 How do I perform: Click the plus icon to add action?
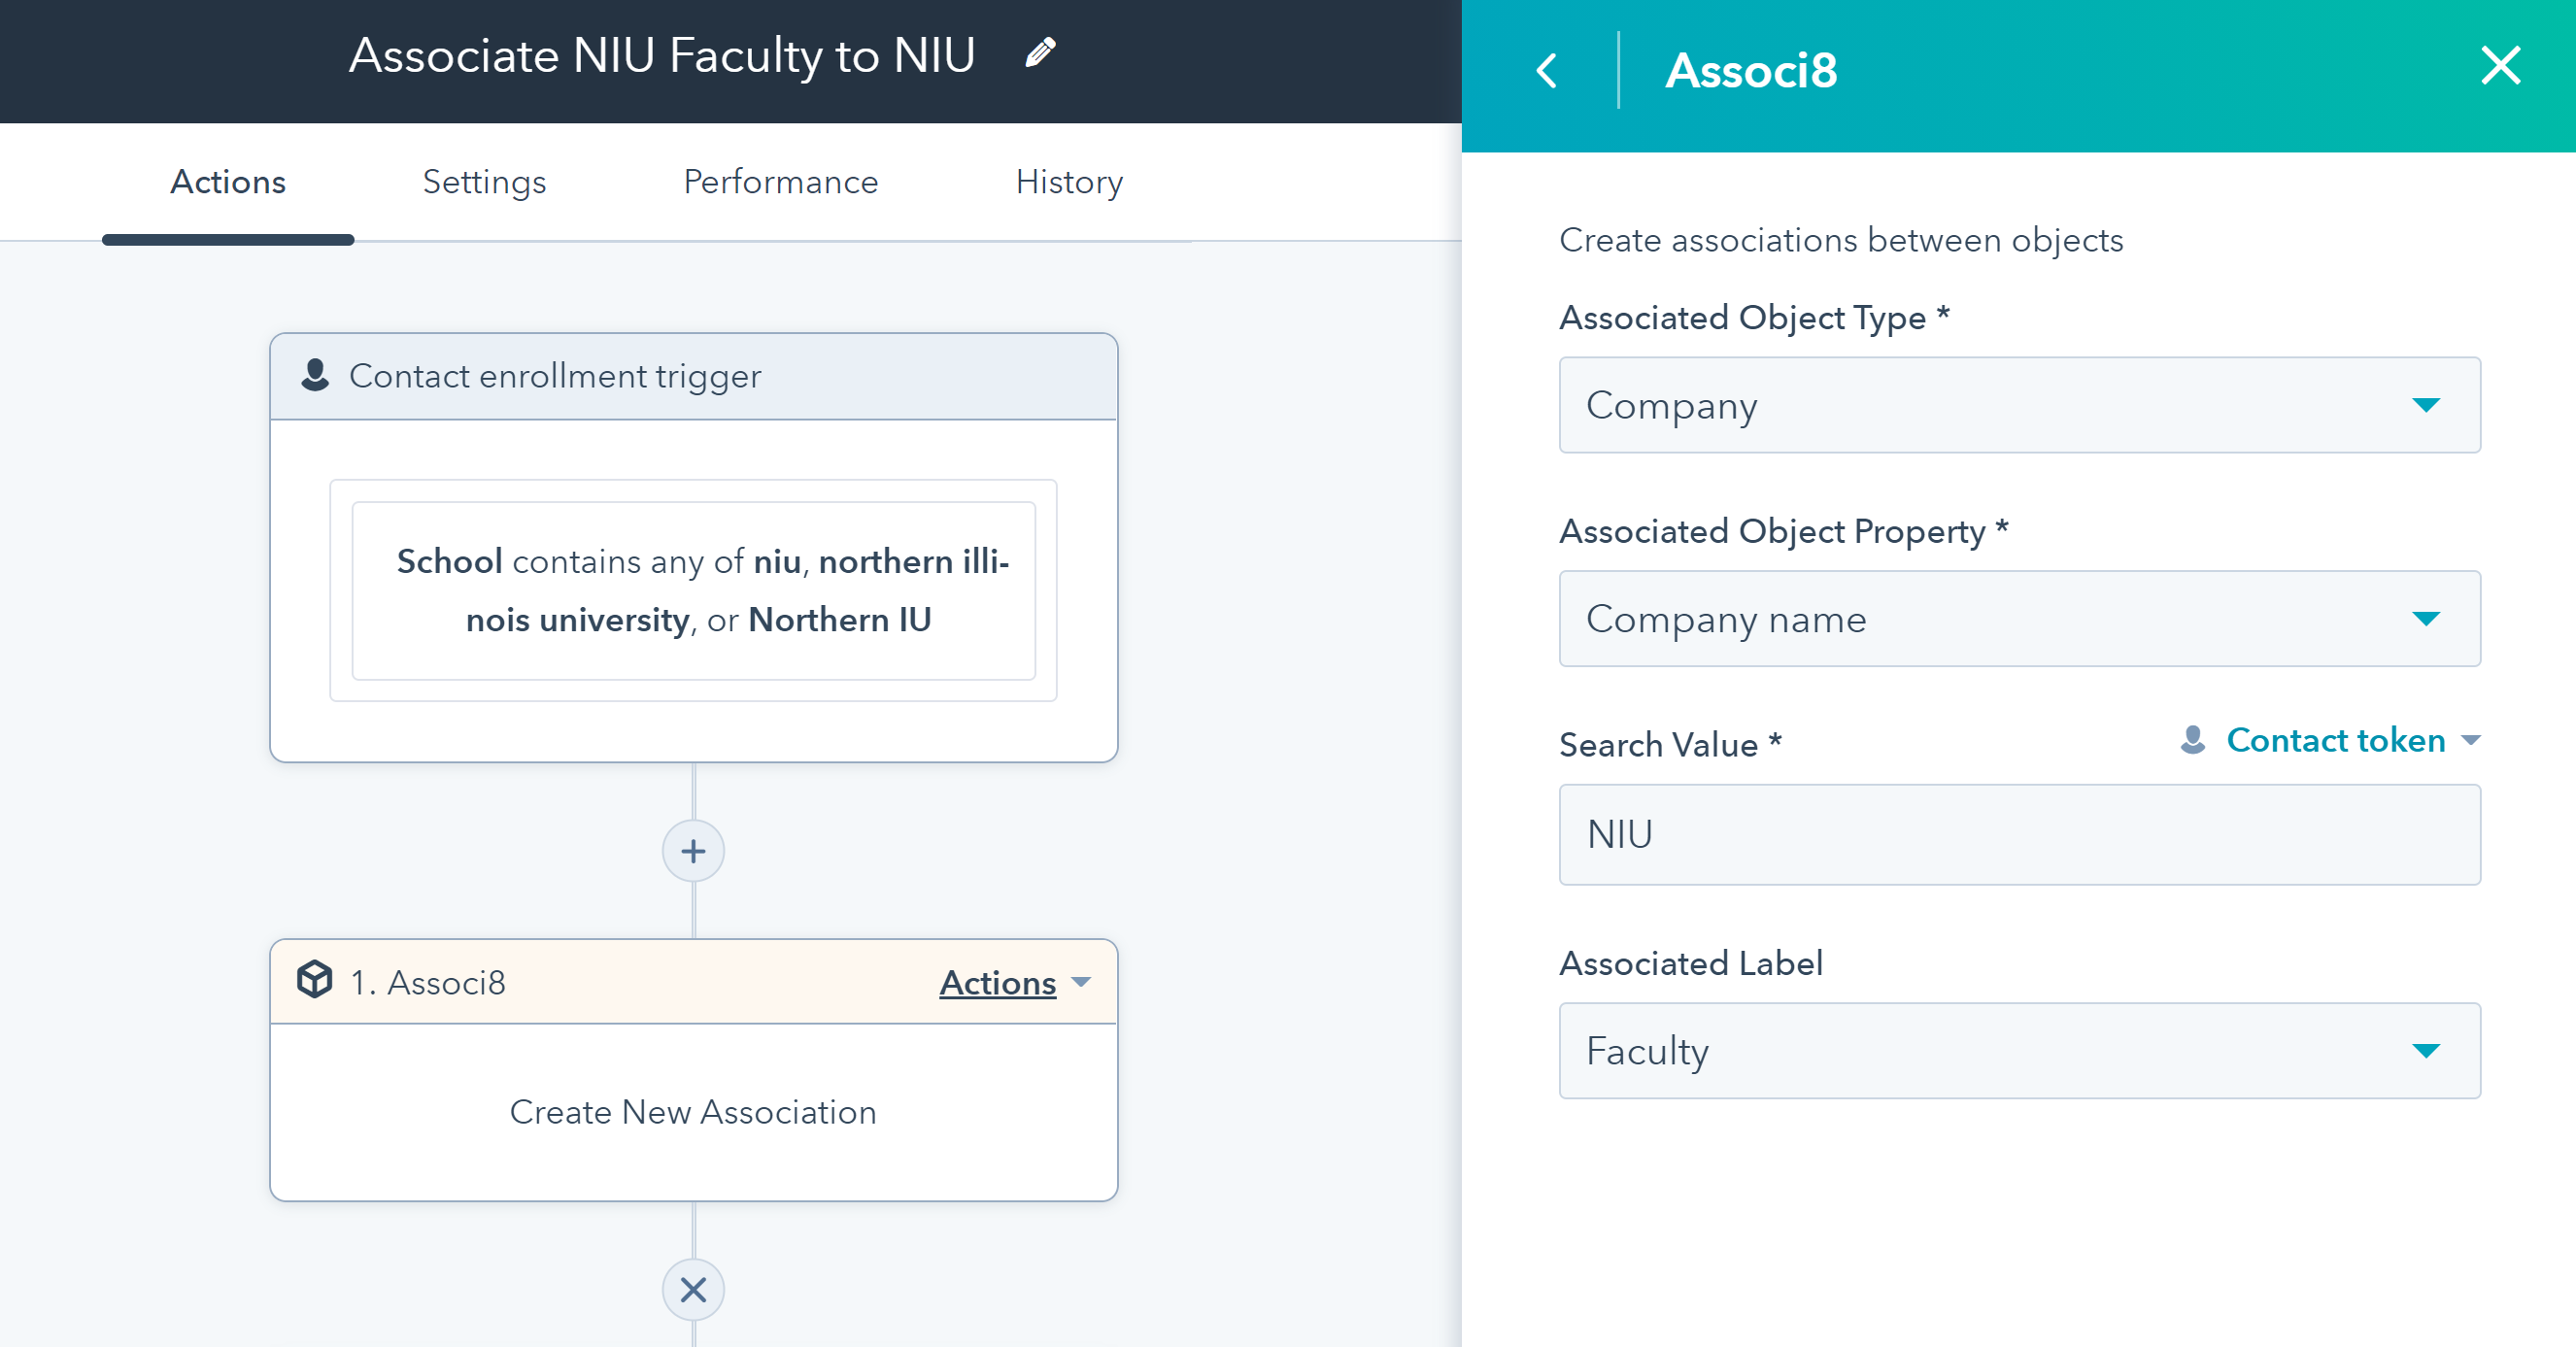[693, 852]
